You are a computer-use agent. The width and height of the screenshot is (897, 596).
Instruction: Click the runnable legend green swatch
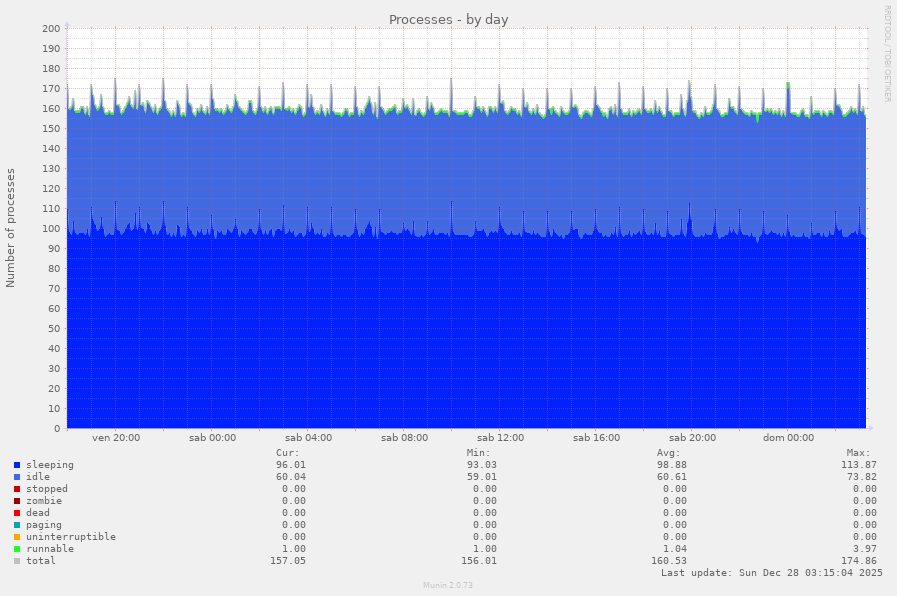click(17, 549)
